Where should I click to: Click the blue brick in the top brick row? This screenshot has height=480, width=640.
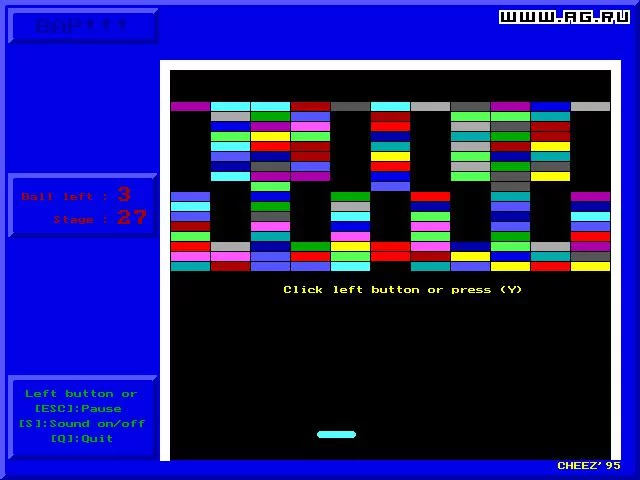[x=550, y=107]
